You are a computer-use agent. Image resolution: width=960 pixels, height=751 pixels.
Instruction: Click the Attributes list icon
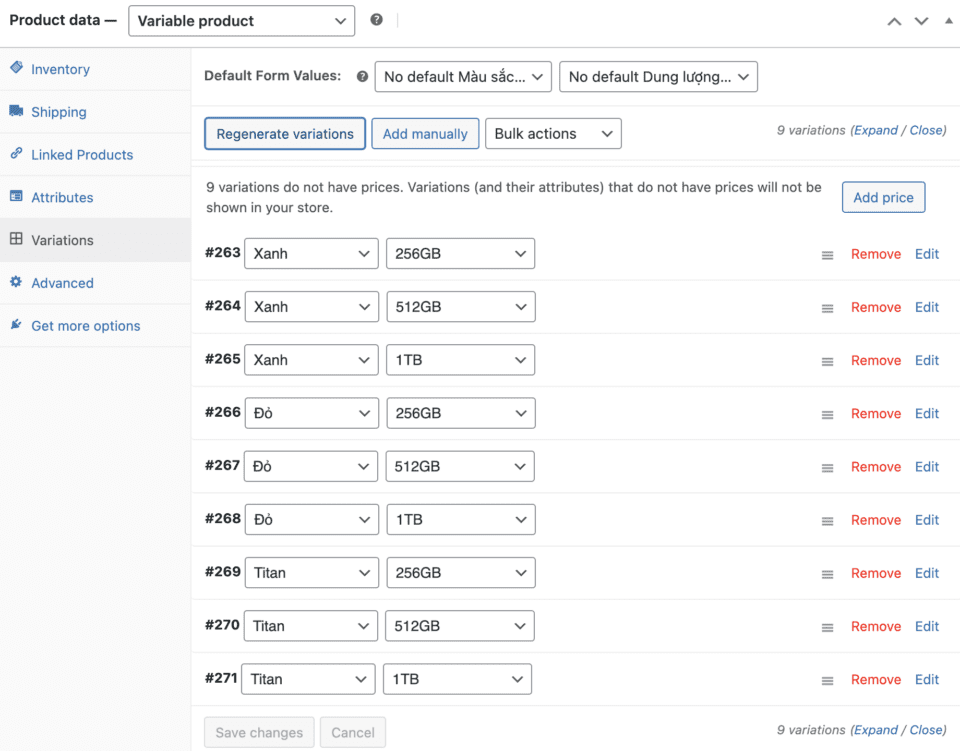click(x=17, y=196)
